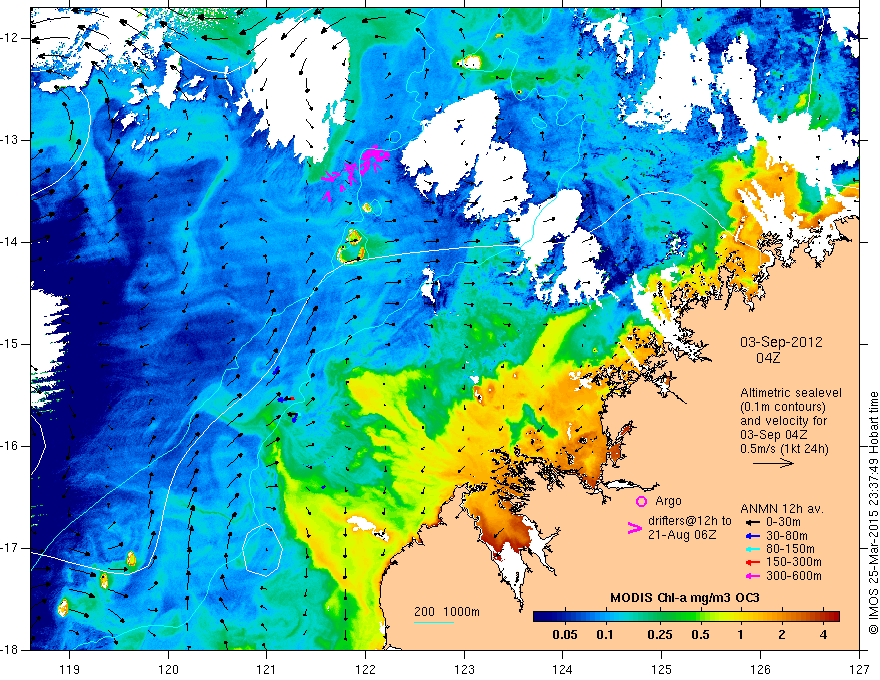Click the '300-600m' depth label

[x=794, y=576]
